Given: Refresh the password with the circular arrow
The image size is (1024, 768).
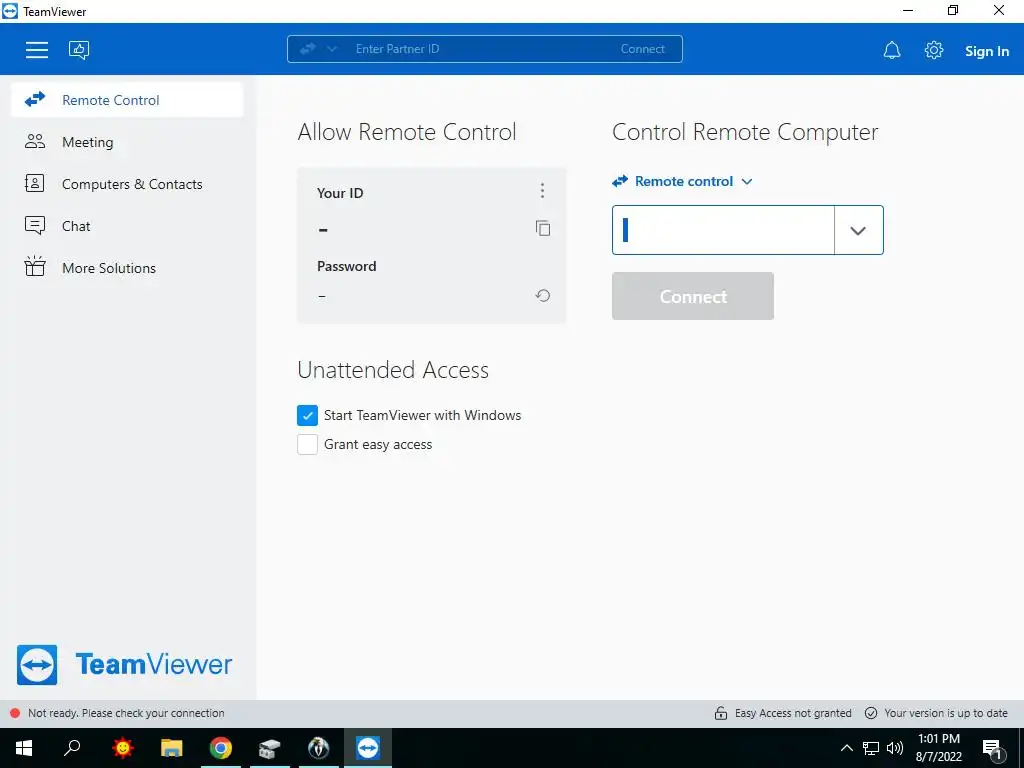Looking at the screenshot, I should point(543,296).
